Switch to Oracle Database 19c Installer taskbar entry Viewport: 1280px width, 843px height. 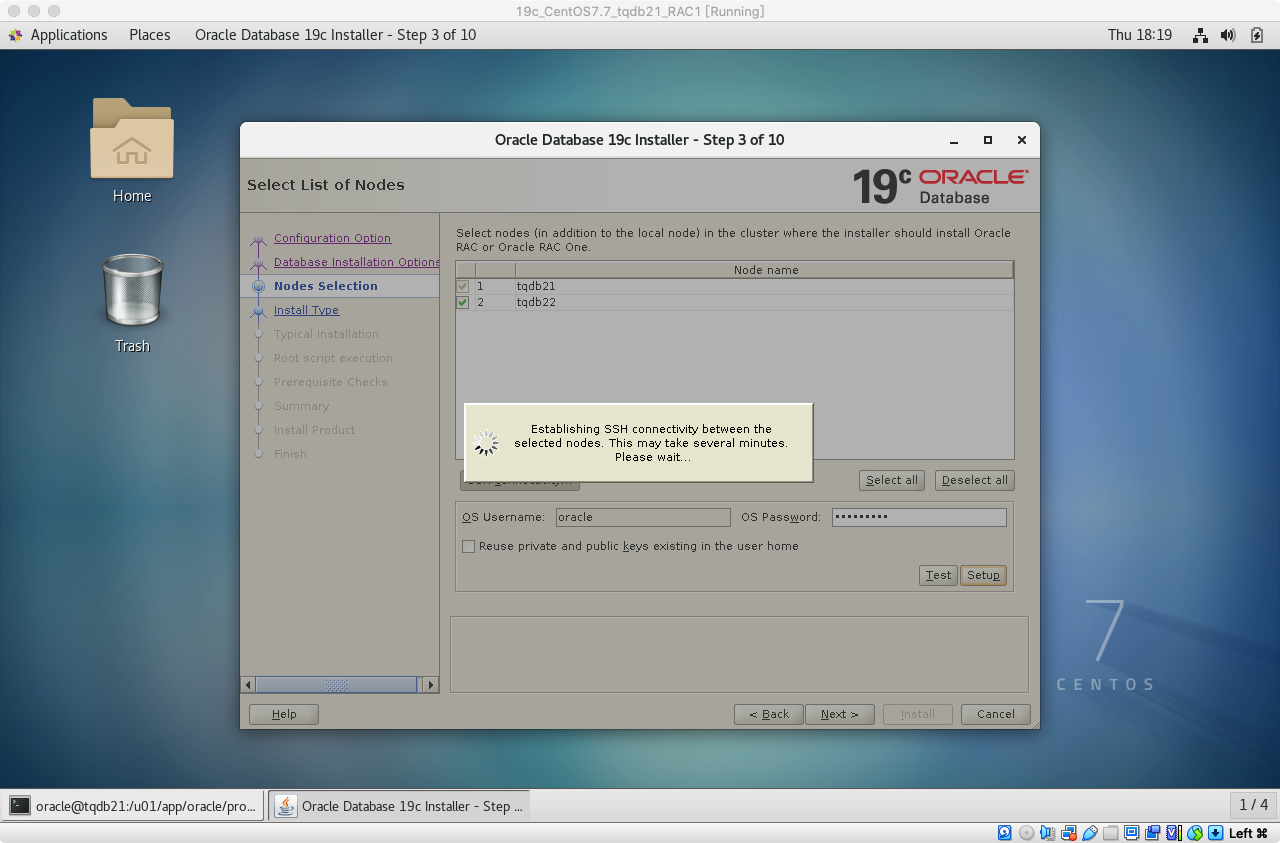(399, 805)
